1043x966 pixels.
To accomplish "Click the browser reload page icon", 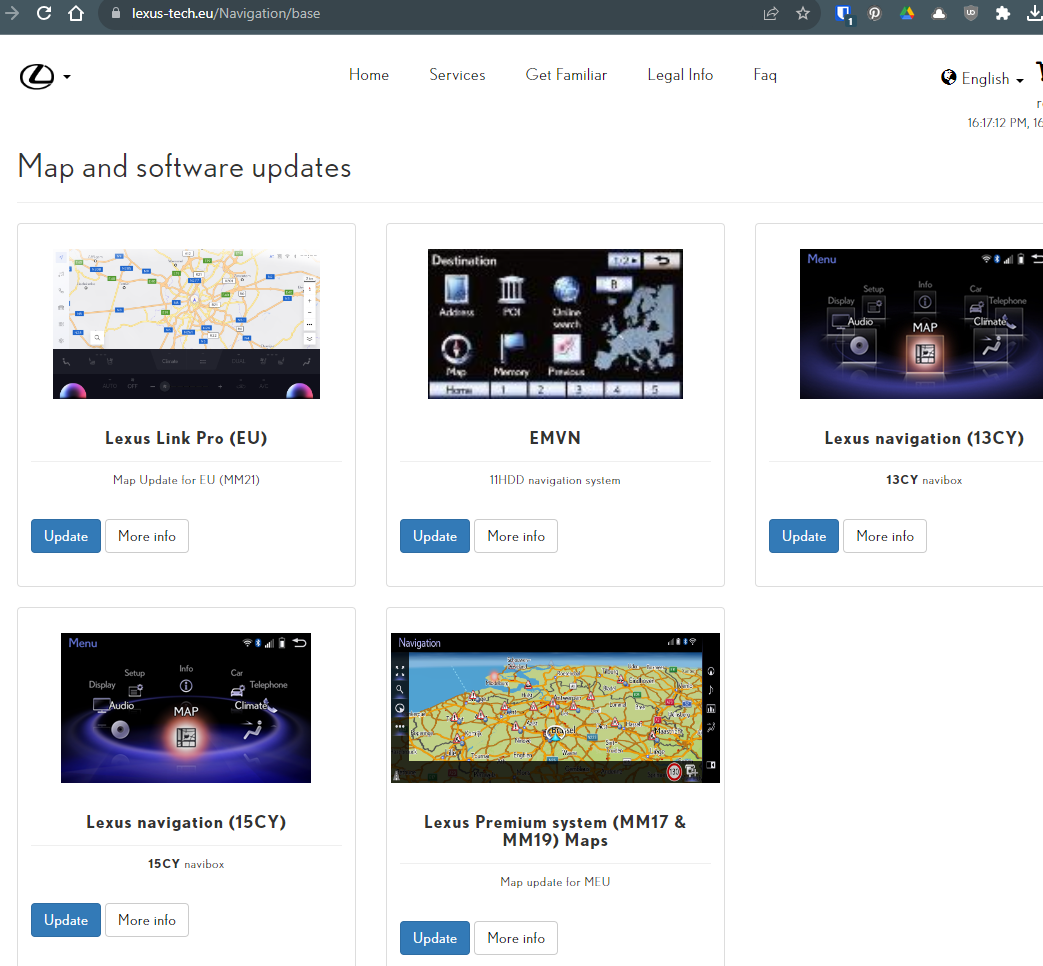I will click(x=44, y=14).
